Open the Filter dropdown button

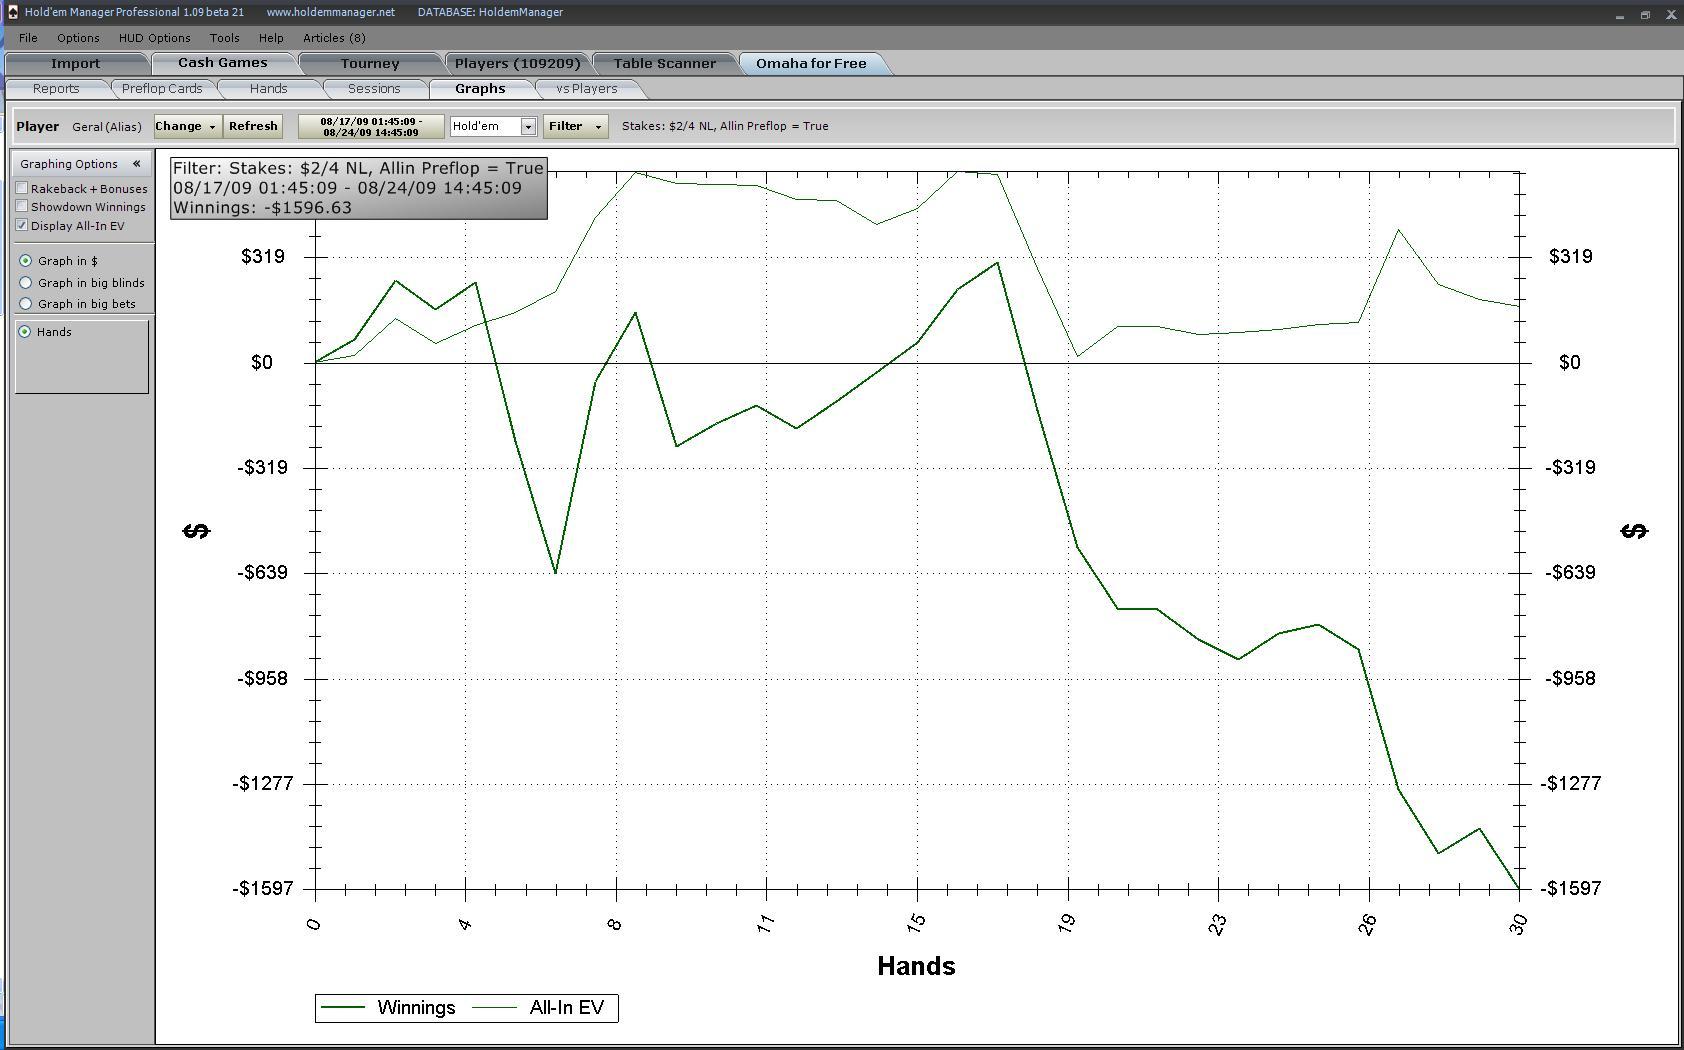point(575,126)
